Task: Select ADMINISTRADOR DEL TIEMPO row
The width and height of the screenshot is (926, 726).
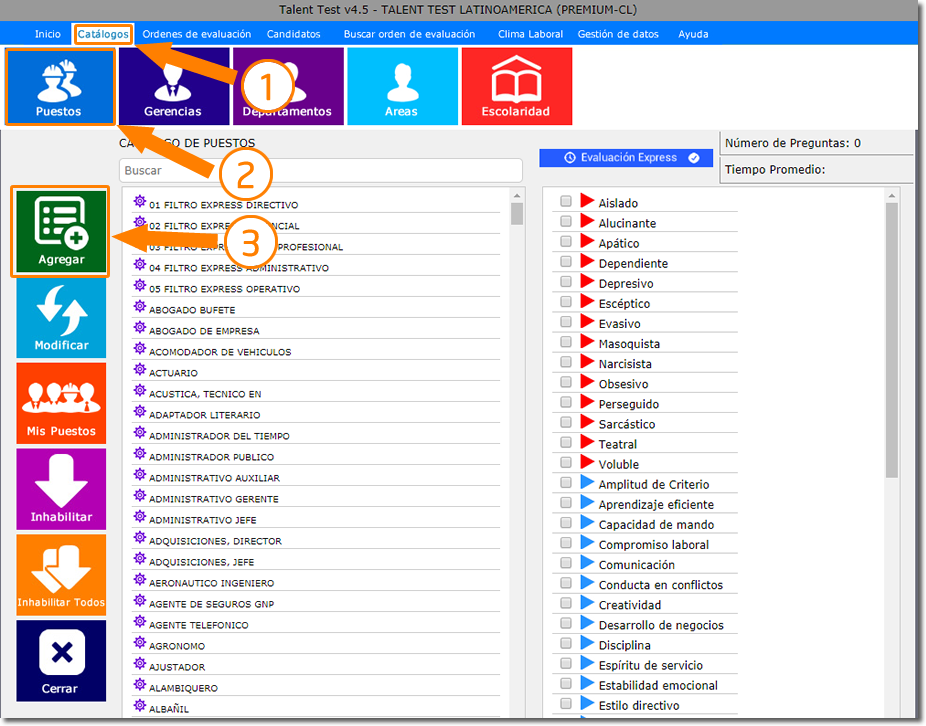Action: click(316, 433)
